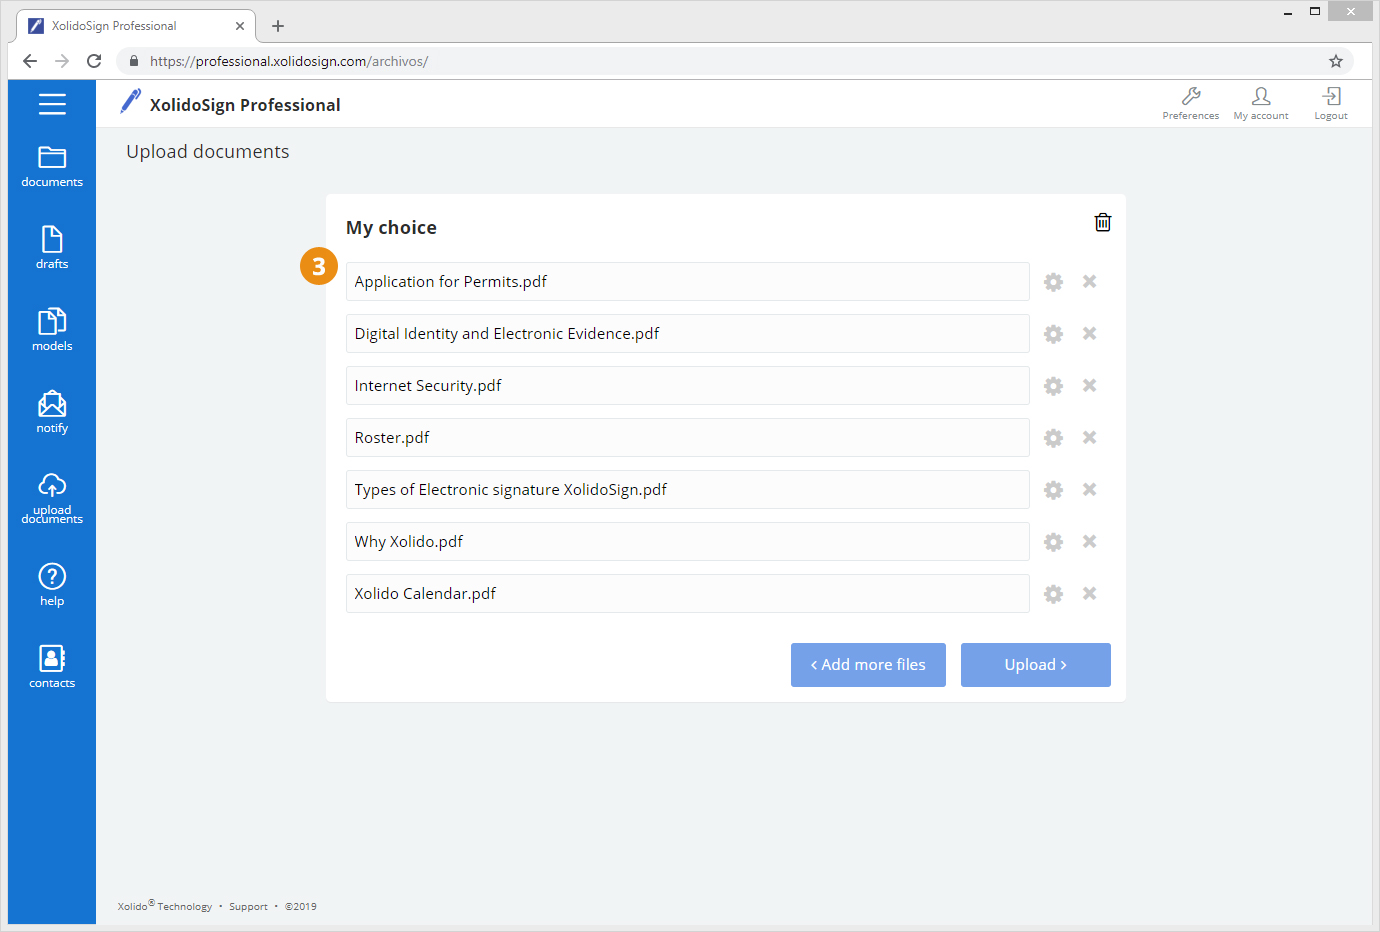Click the Add more files button
1380x932 pixels.
click(x=868, y=665)
